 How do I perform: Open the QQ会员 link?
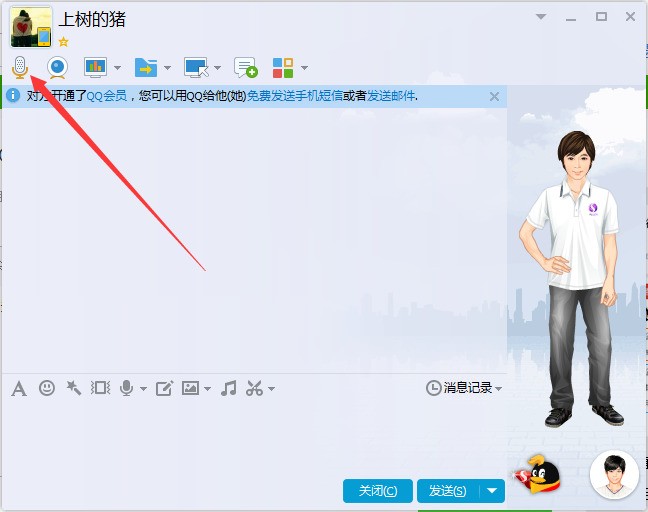point(107,96)
